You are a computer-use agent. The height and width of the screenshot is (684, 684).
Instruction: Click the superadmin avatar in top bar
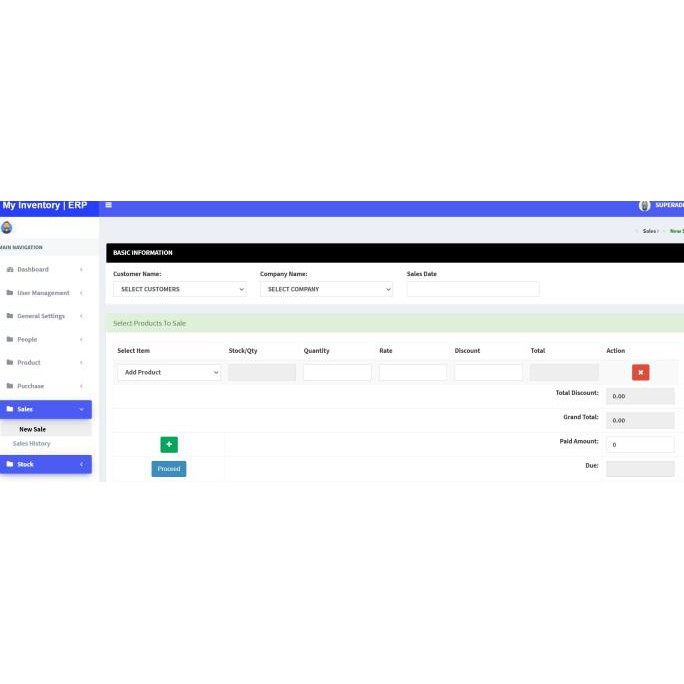coord(644,205)
